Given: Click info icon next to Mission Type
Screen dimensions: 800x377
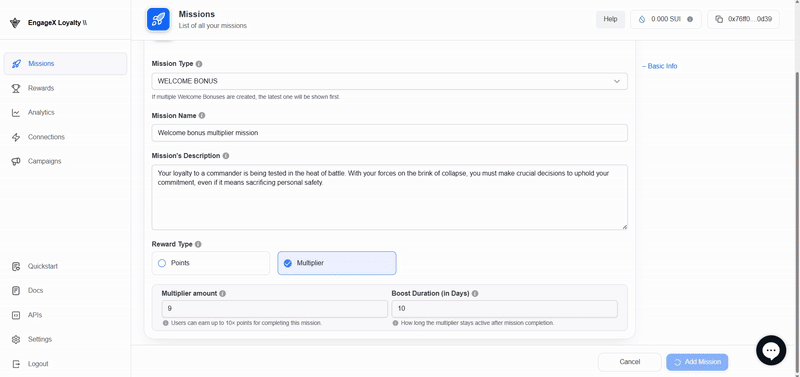Looking at the screenshot, I should coord(199,64).
